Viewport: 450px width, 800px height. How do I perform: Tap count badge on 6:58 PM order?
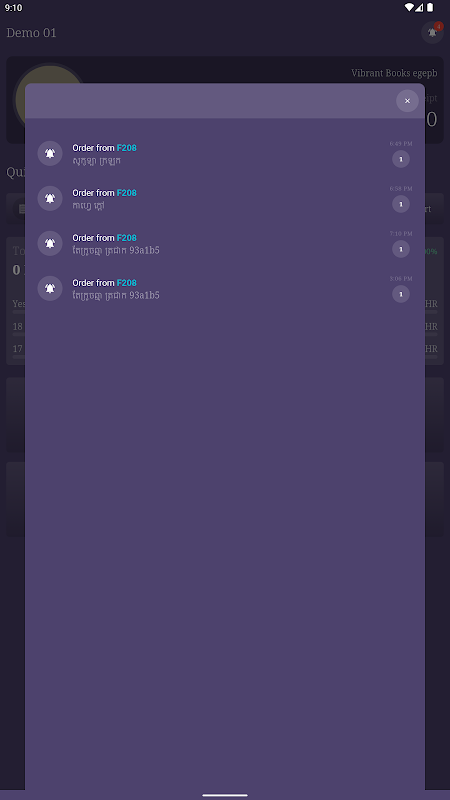point(401,204)
